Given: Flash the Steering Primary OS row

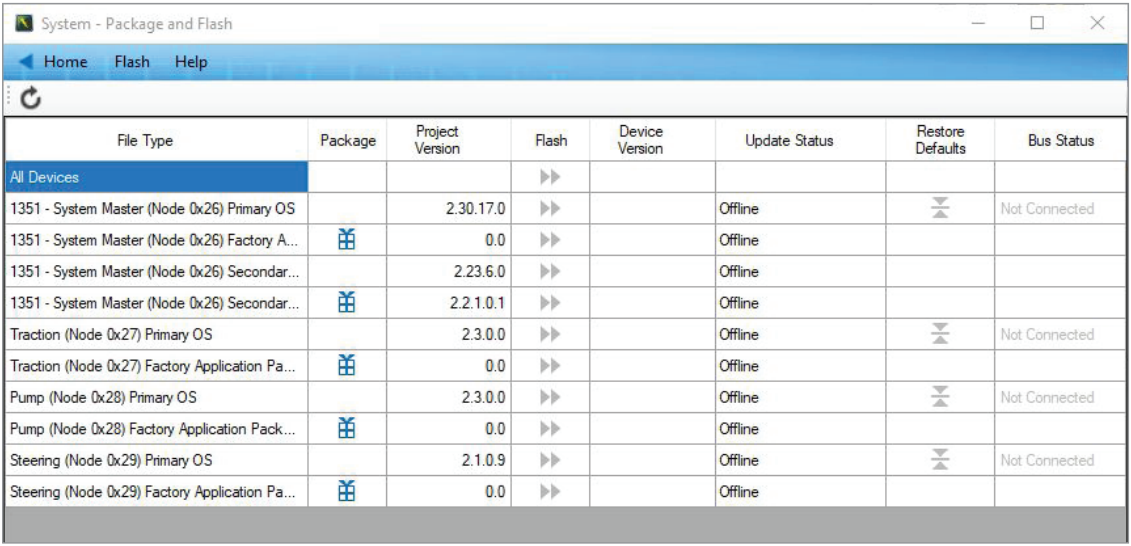Looking at the screenshot, I should pos(550,461).
